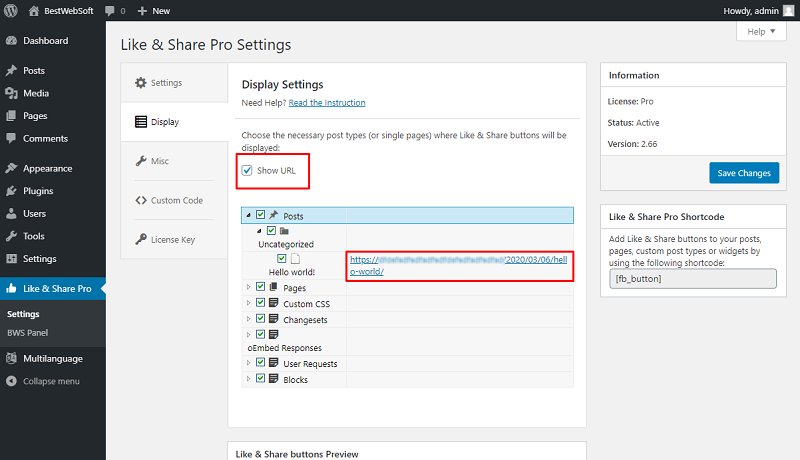This screenshot has width=800, height=460.
Task: Click the admin avatar icon
Action: point(789,11)
